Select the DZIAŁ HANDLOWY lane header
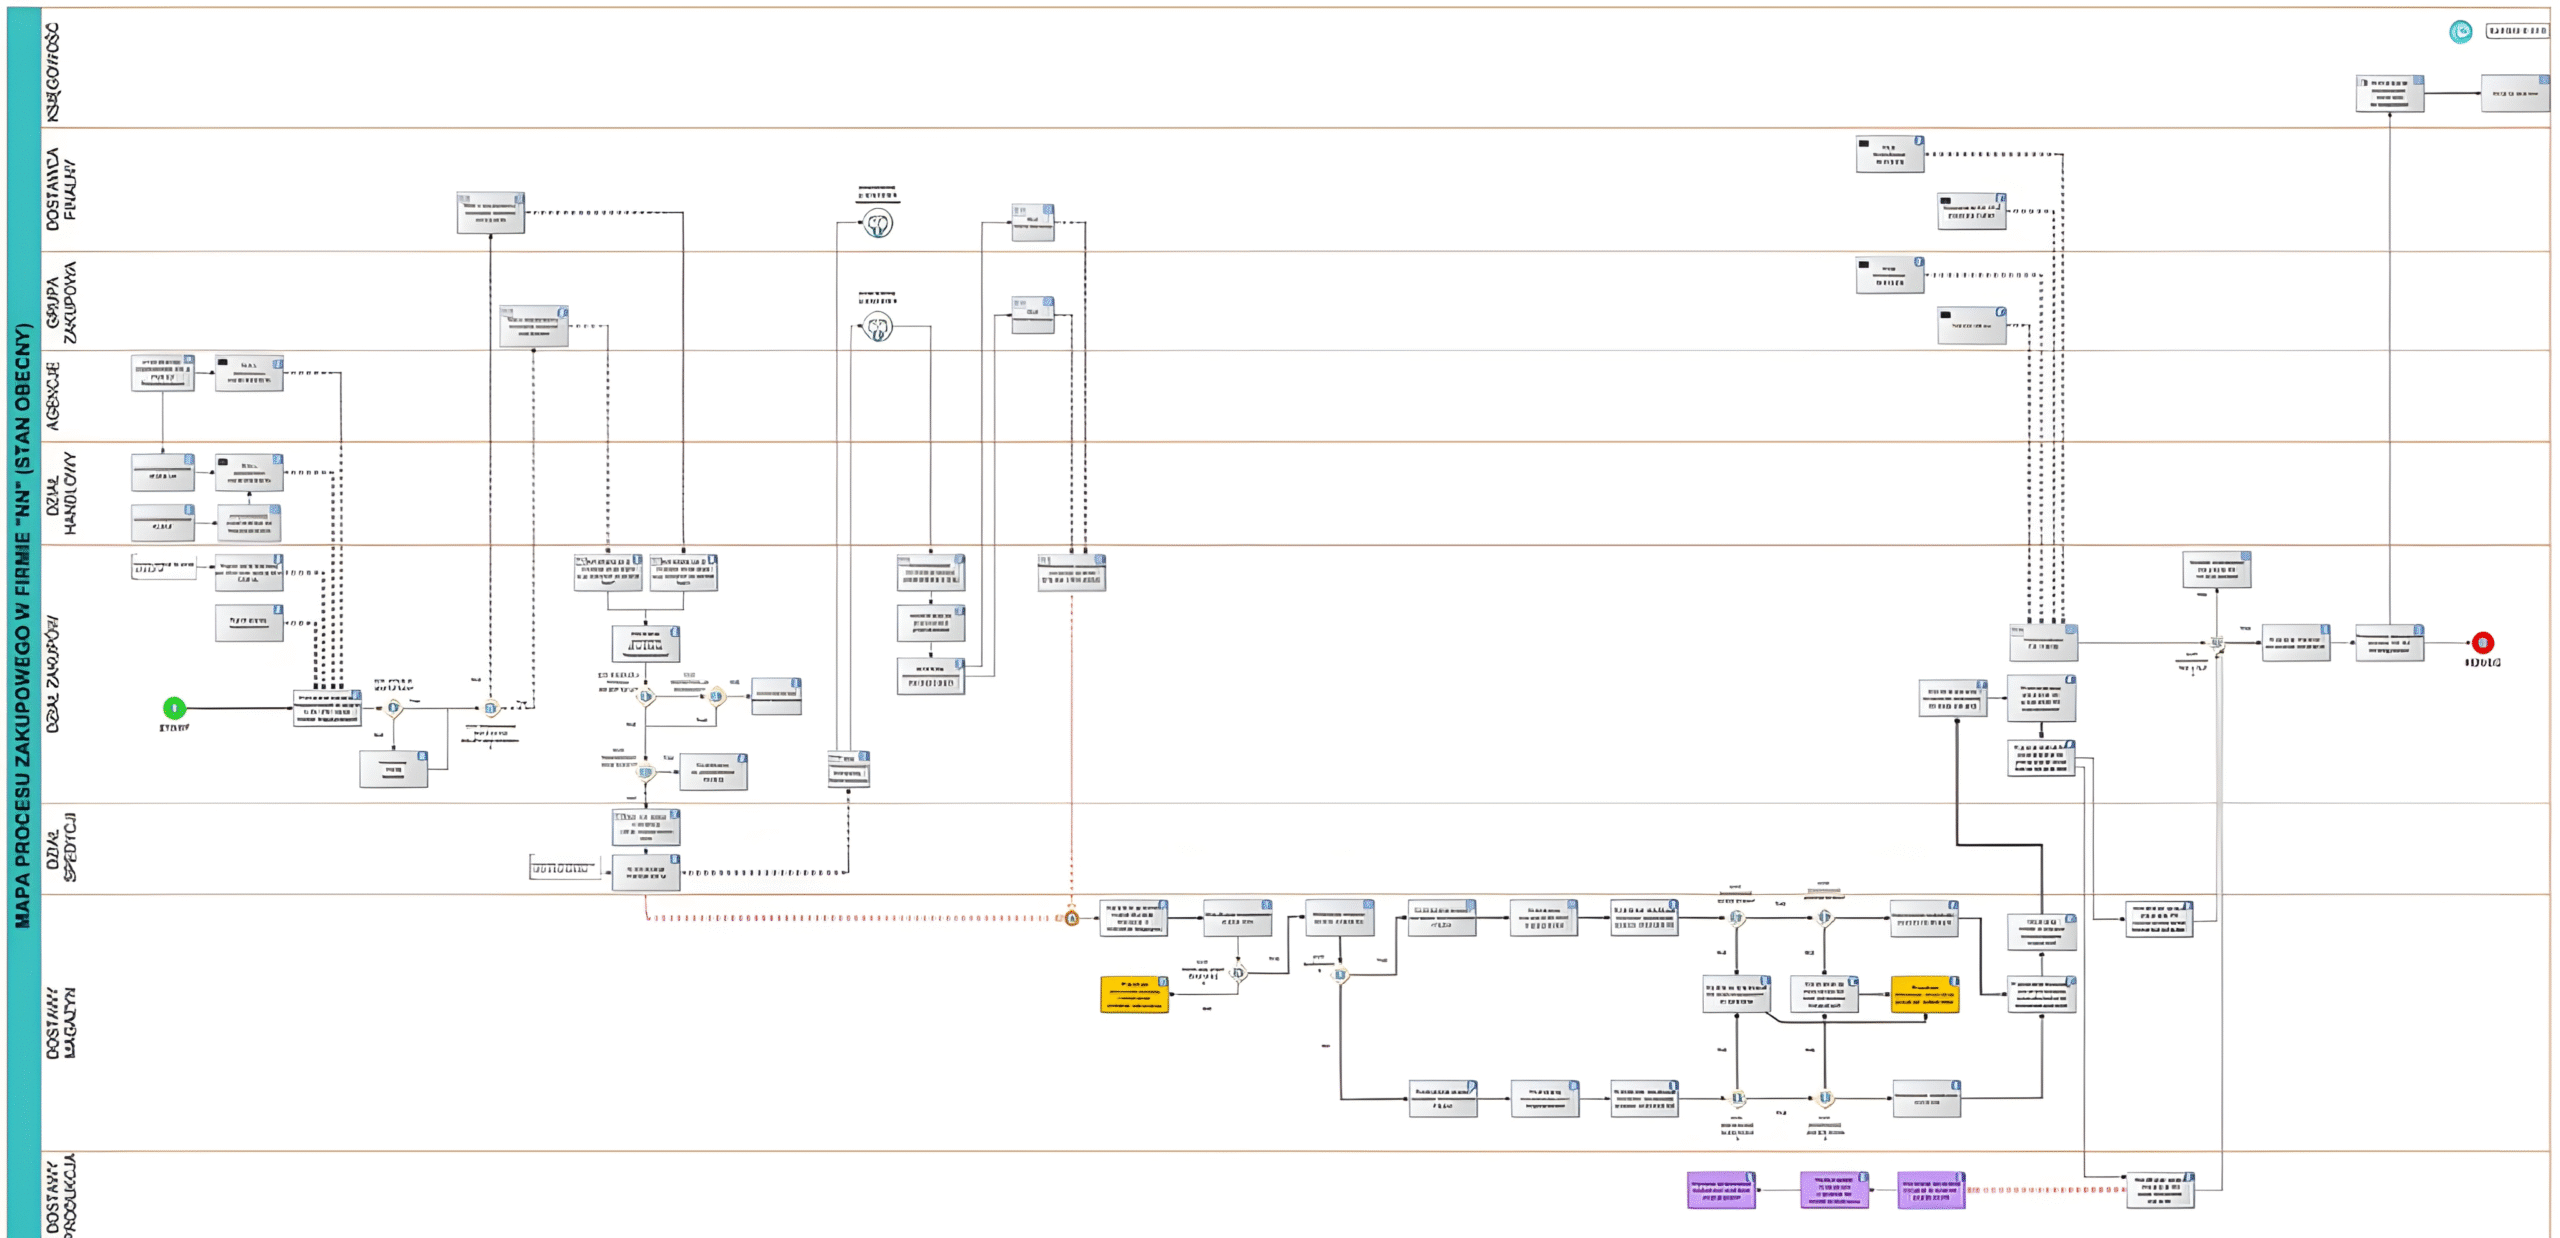This screenshot has height=1238, width=2560. [61, 493]
